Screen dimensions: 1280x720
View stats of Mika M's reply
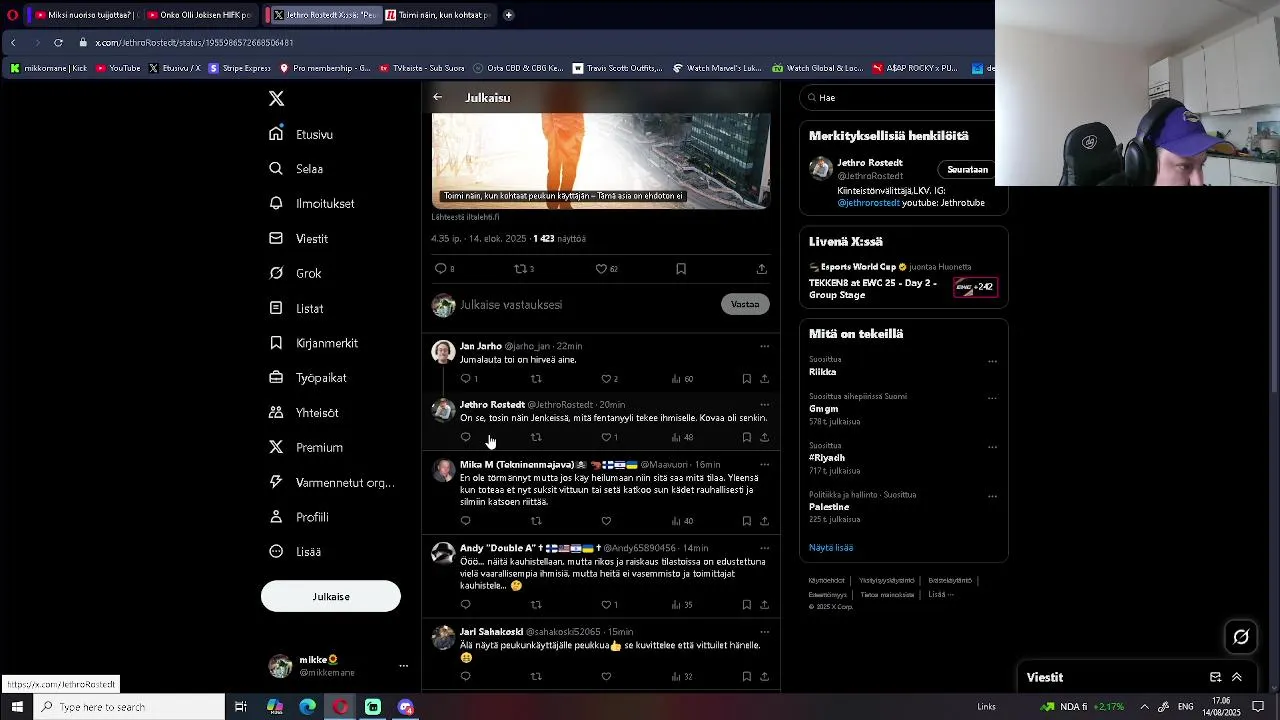click(x=682, y=521)
